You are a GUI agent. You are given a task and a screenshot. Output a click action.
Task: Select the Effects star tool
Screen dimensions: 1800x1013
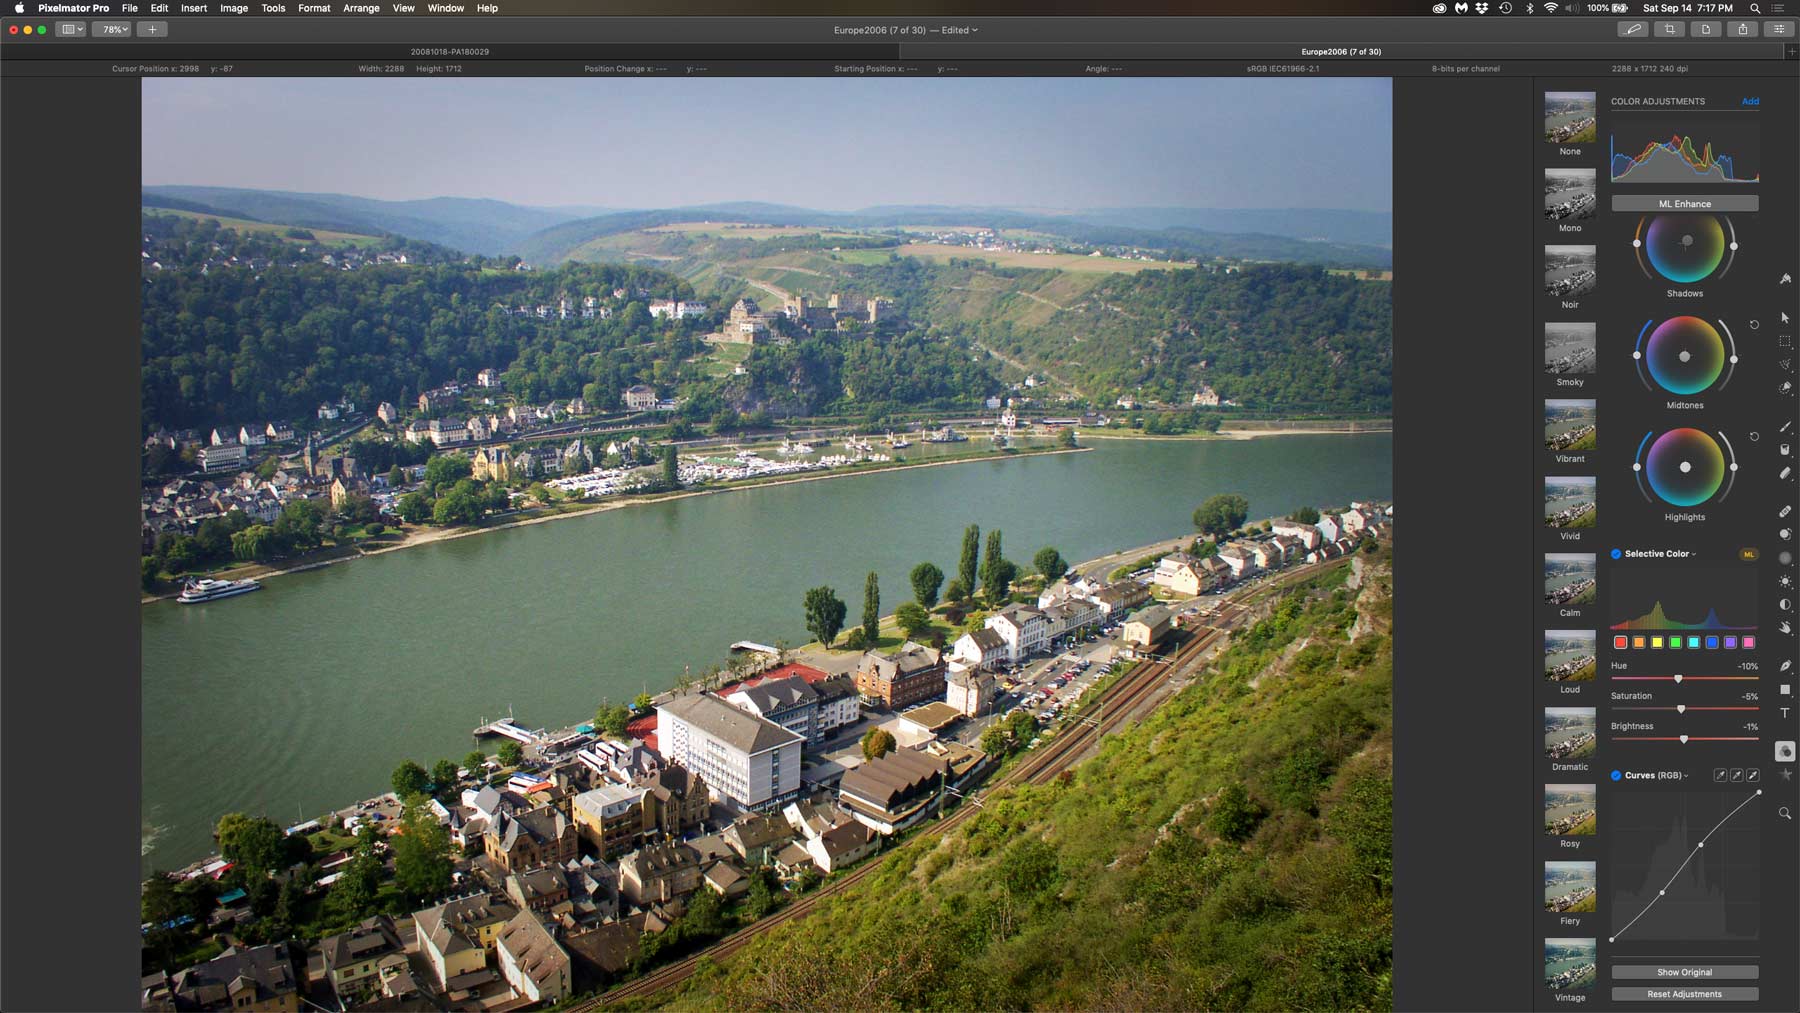point(1785,775)
